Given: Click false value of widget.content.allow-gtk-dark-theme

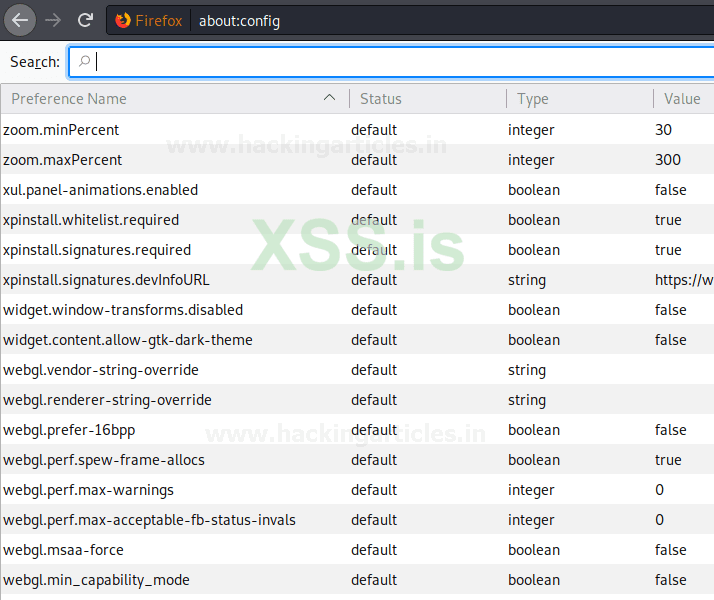Looking at the screenshot, I should click(670, 340).
